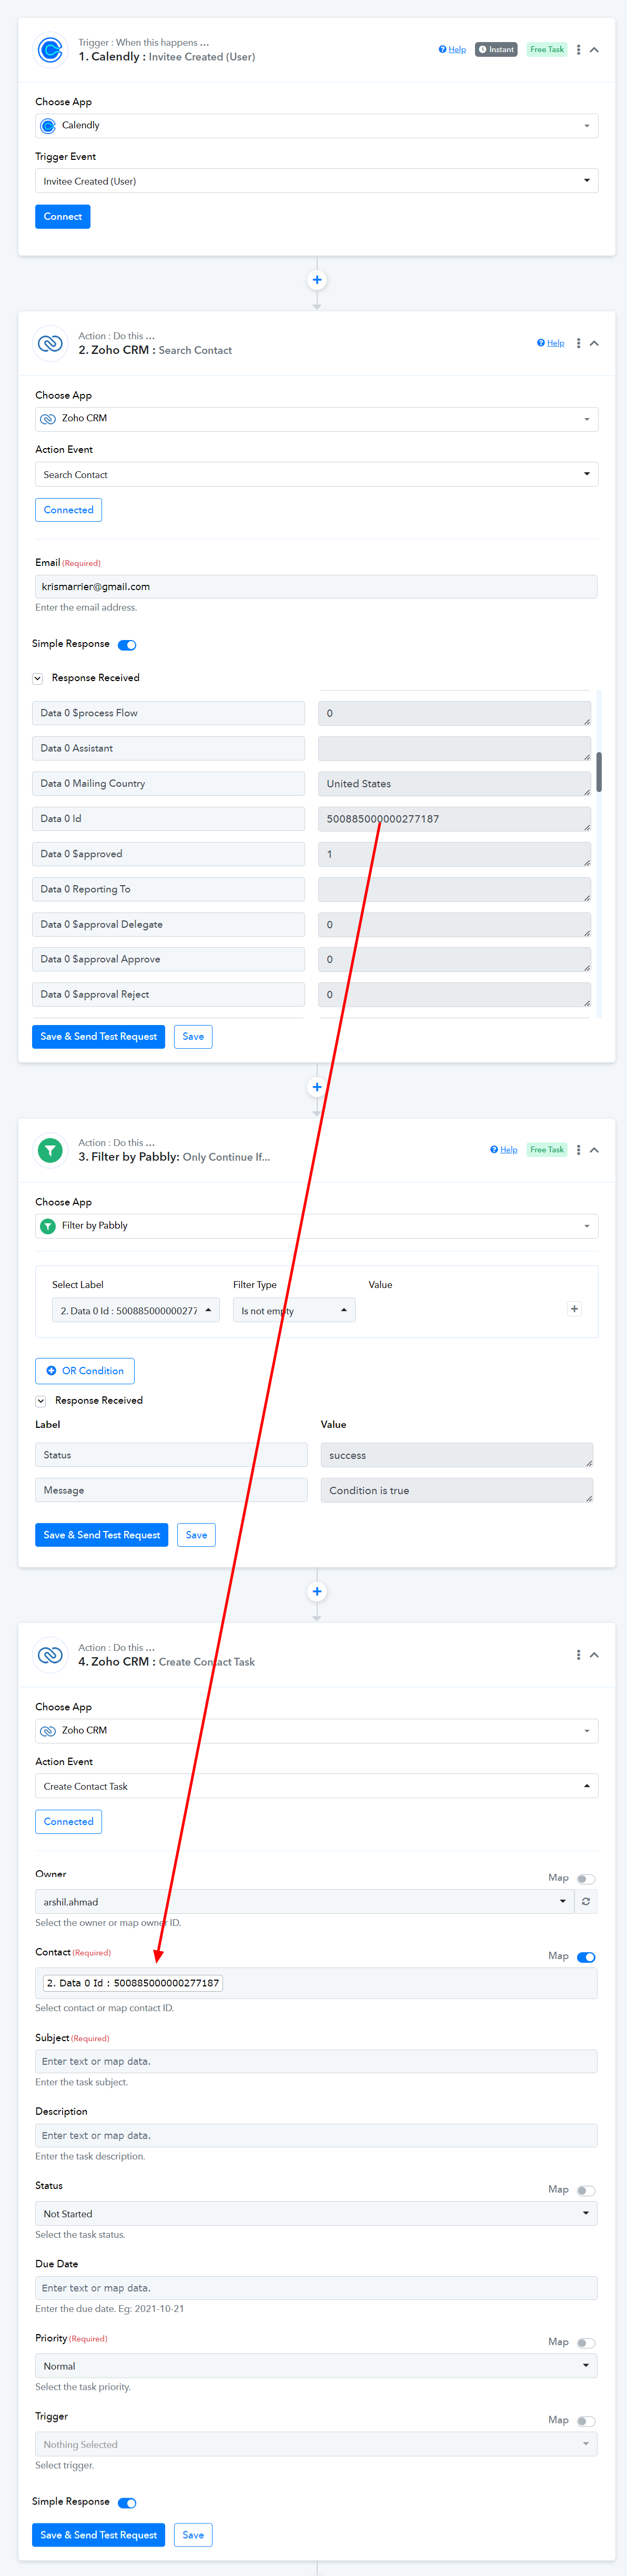Click the response list scrollbar in step 2
The height and width of the screenshot is (2576, 627).
(599, 772)
